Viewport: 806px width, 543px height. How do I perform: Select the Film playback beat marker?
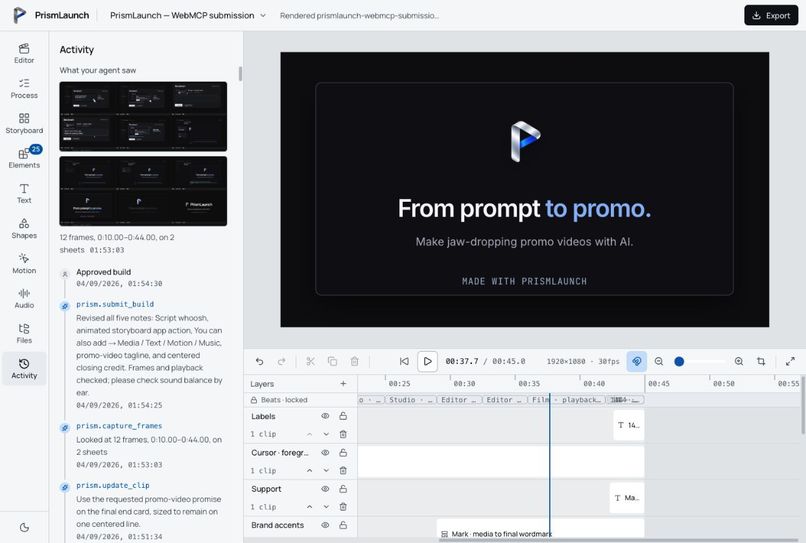(565, 400)
